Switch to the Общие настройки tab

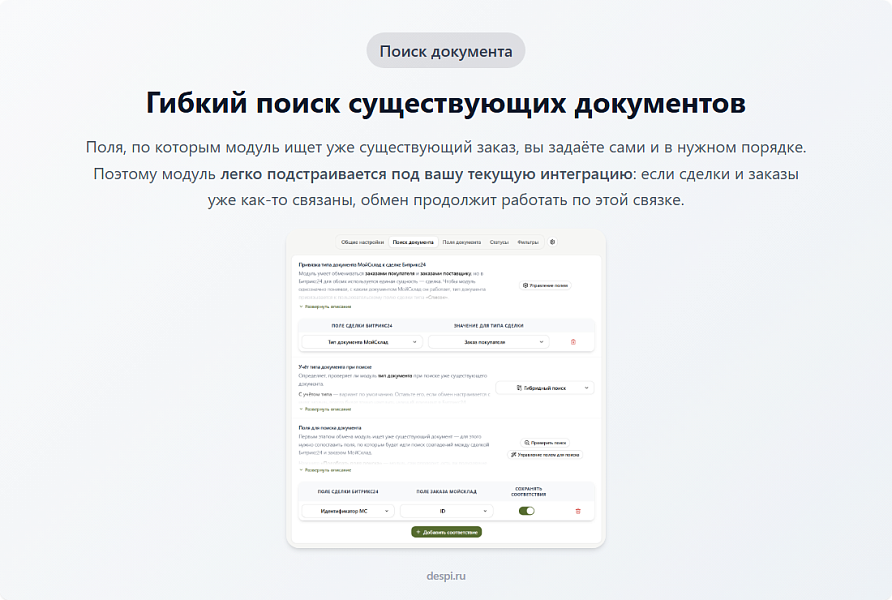click(362, 242)
